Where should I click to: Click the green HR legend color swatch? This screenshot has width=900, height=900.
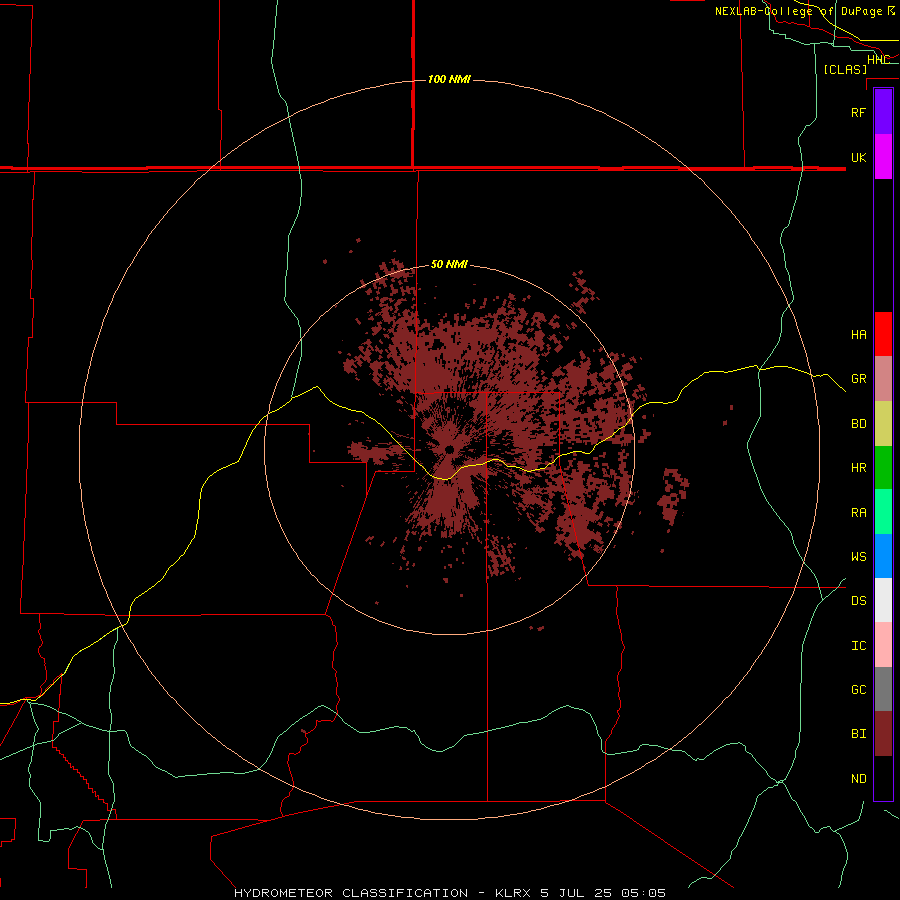point(883,468)
